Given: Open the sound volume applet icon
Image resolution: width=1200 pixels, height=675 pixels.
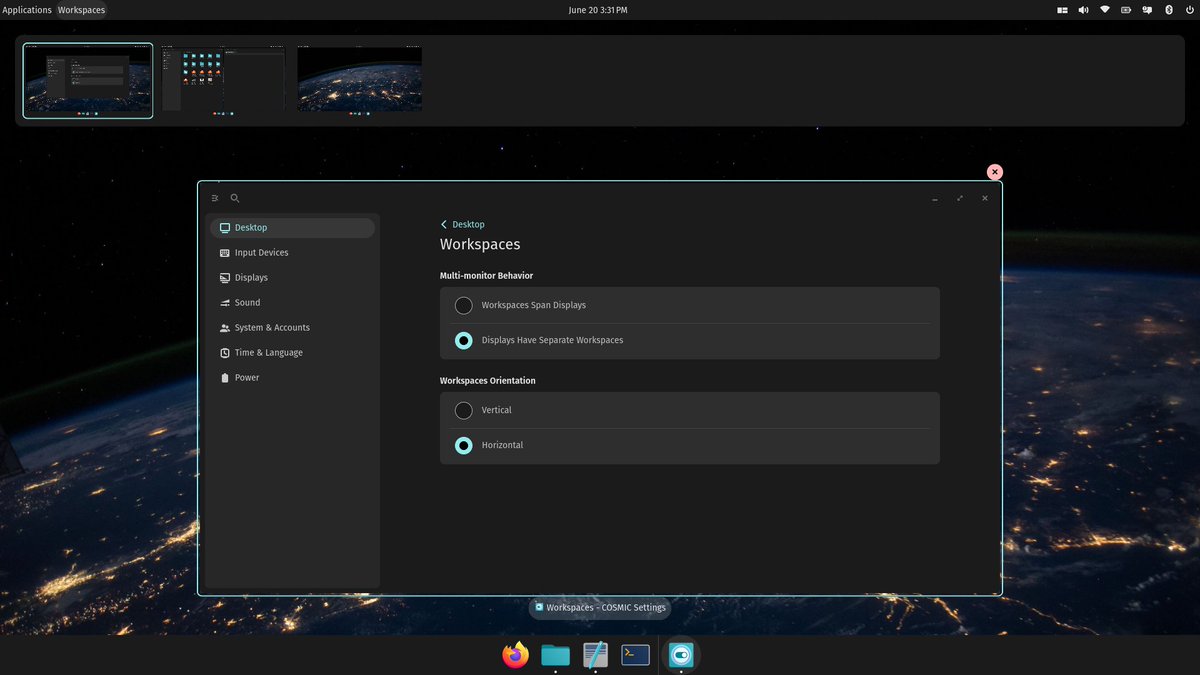Looking at the screenshot, I should 1084,10.
